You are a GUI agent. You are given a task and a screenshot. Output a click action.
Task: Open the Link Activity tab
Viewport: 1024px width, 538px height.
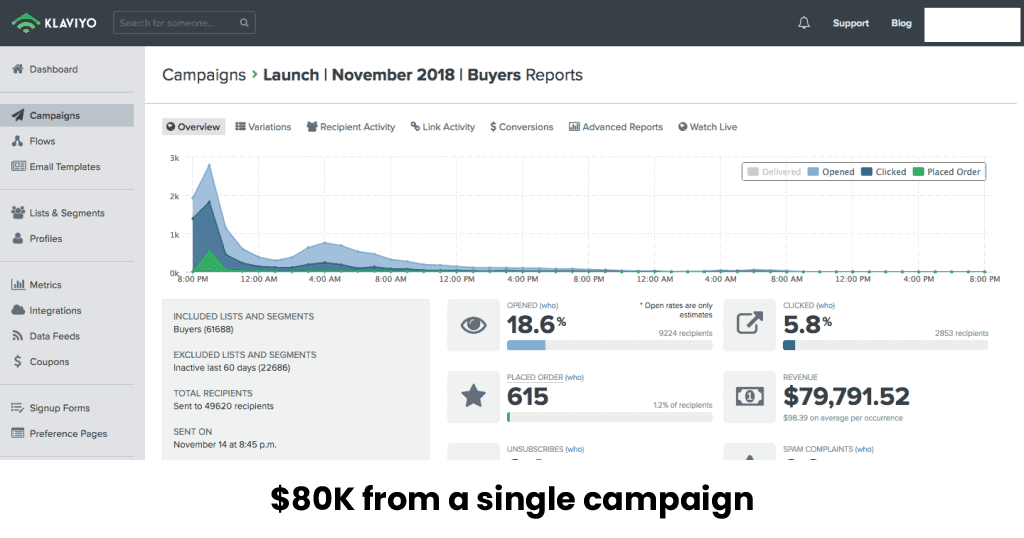click(x=443, y=127)
